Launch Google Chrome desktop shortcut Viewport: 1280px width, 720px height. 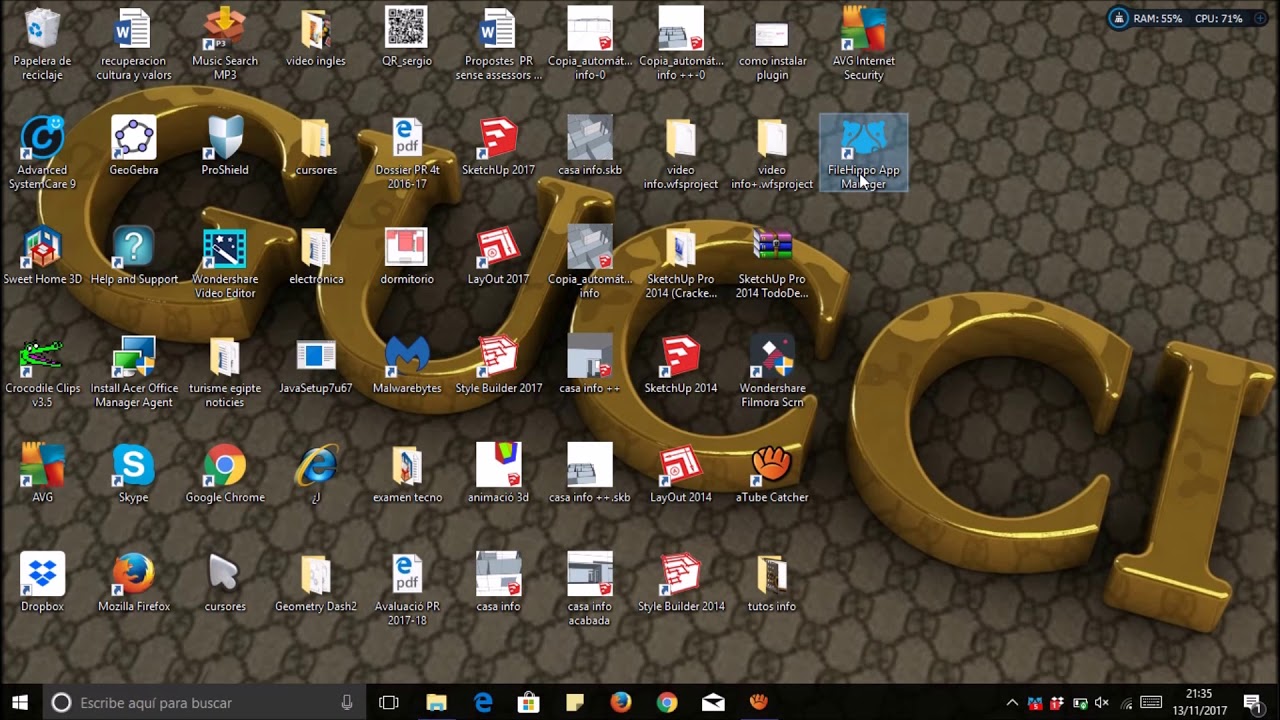coord(225,473)
